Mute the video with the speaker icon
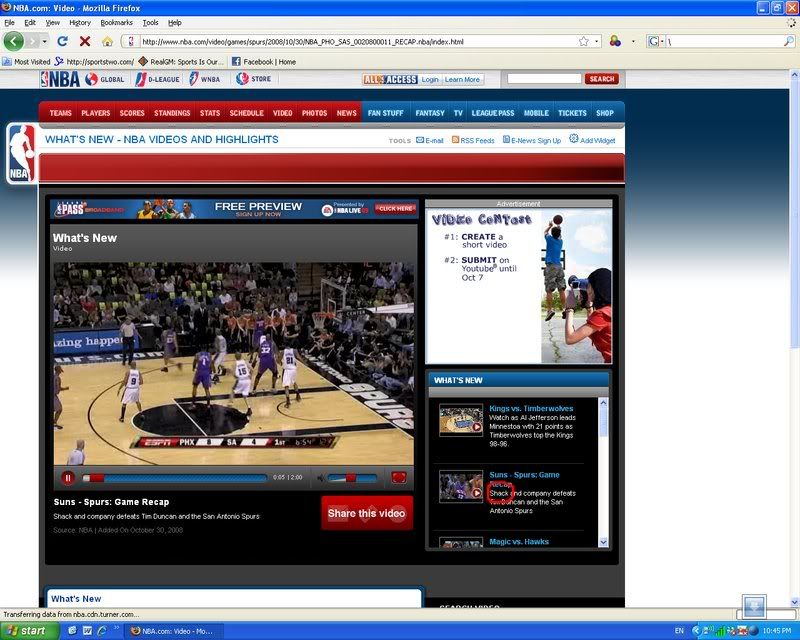The width and height of the screenshot is (800, 640). (320, 478)
